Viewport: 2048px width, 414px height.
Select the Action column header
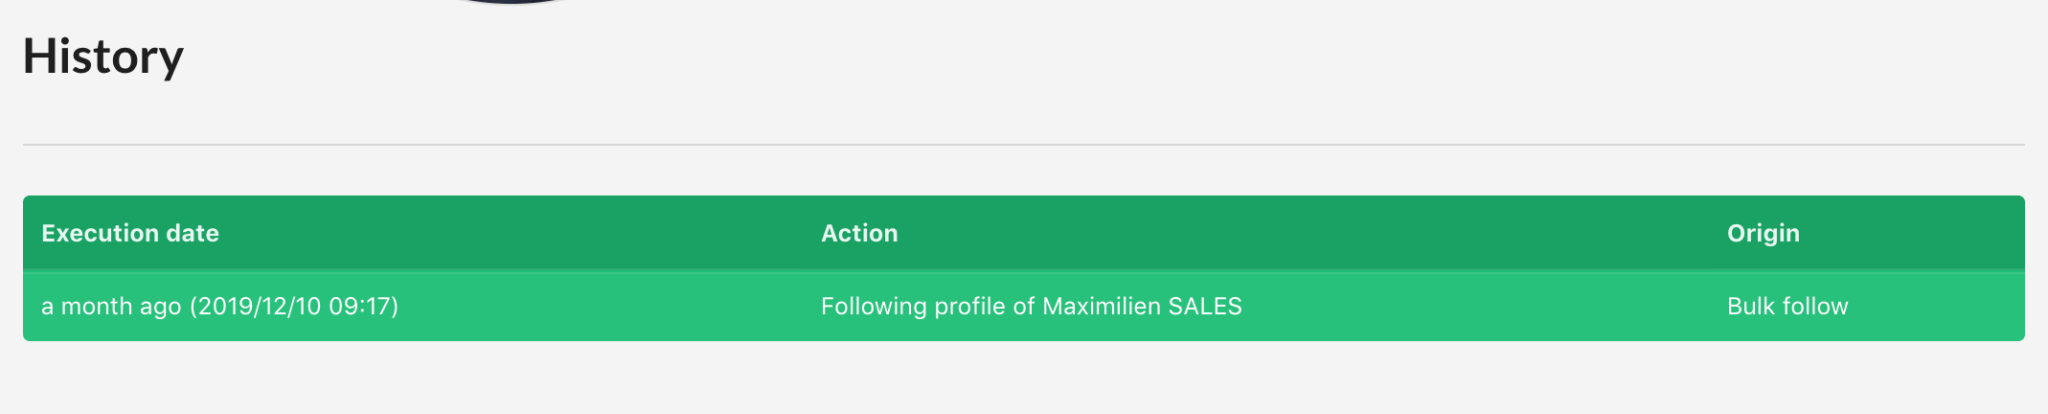(x=859, y=233)
